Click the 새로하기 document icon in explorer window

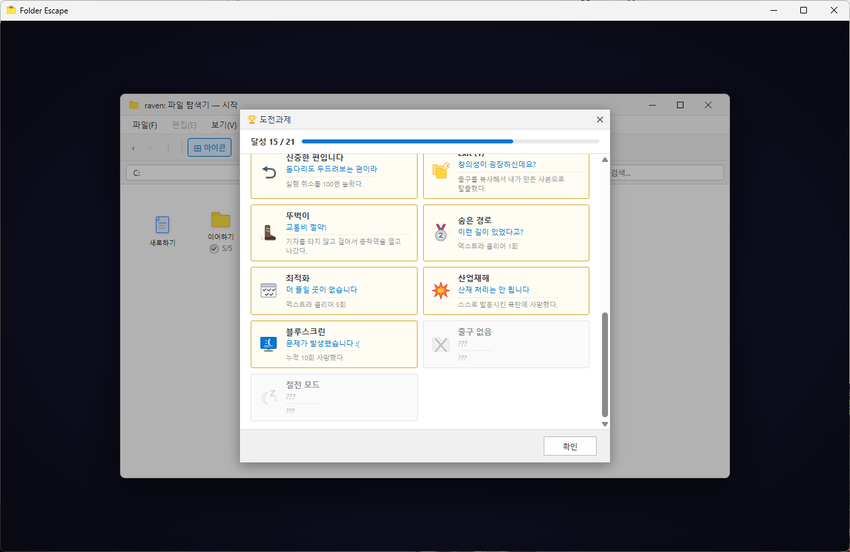click(162, 224)
